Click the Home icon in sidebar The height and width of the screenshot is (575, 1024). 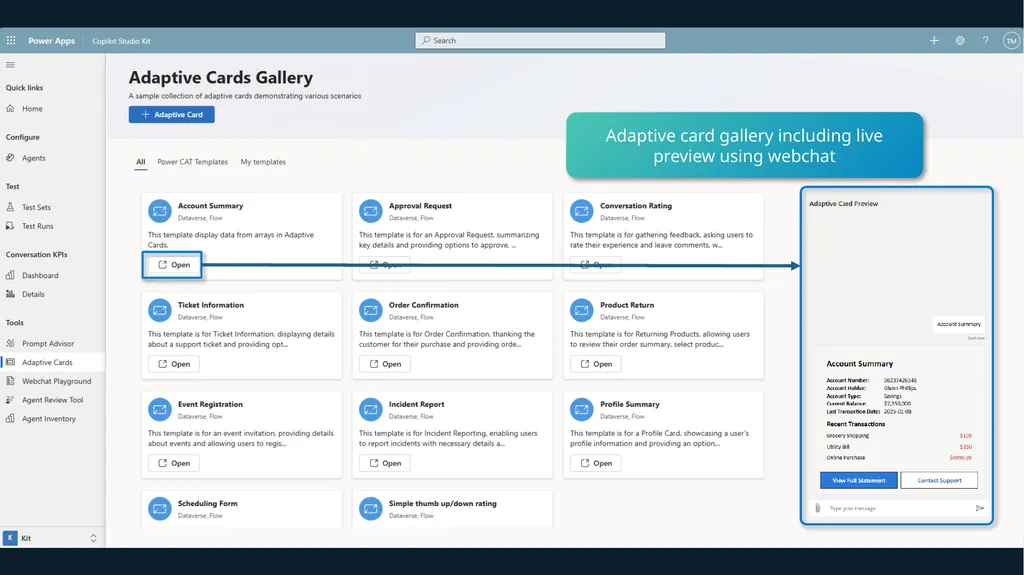(x=10, y=108)
